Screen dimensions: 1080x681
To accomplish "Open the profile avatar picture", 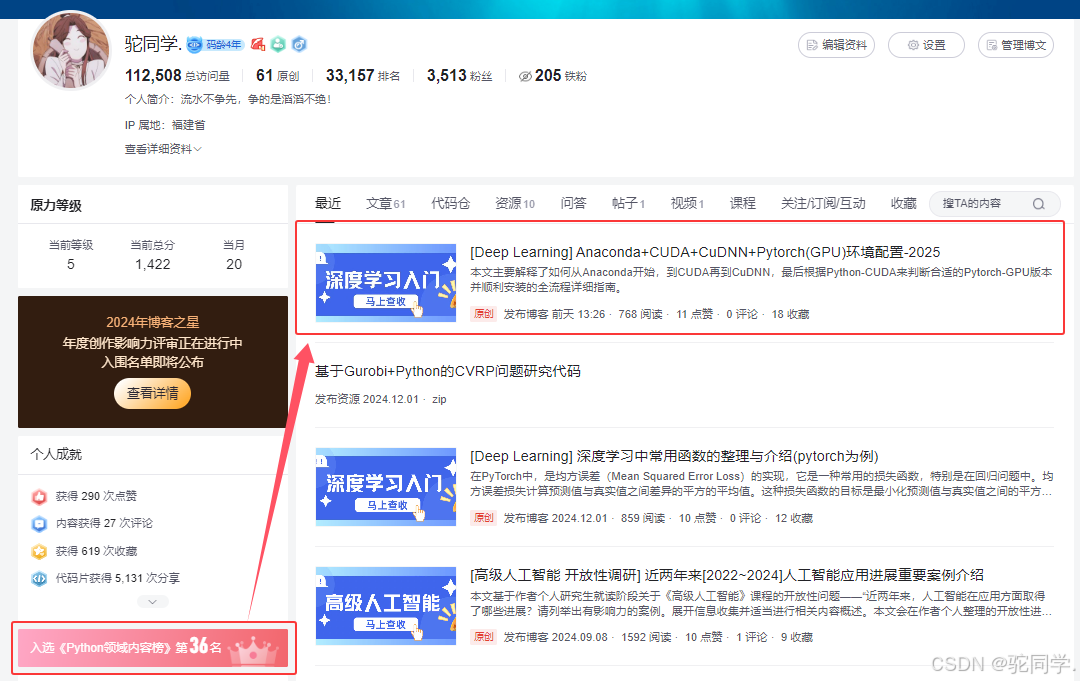I will (71, 50).
